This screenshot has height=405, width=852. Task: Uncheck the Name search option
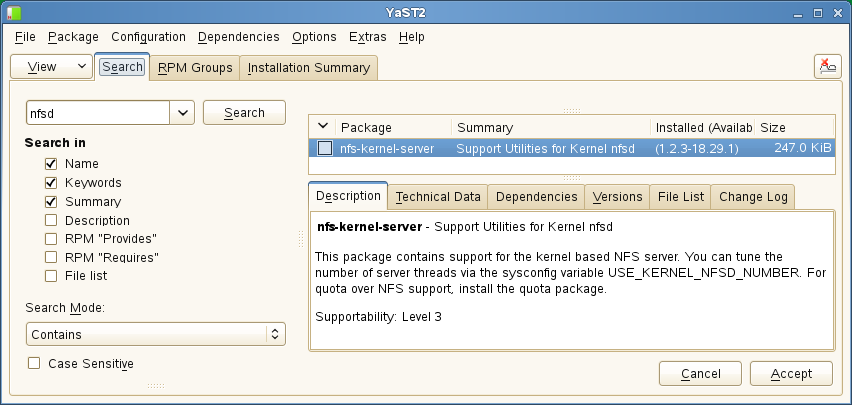click(50, 164)
